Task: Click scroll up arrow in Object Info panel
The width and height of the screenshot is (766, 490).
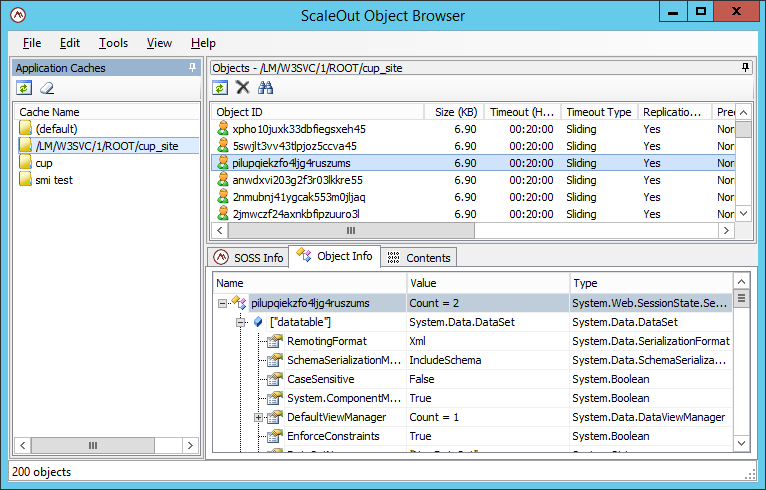Action: [x=741, y=281]
